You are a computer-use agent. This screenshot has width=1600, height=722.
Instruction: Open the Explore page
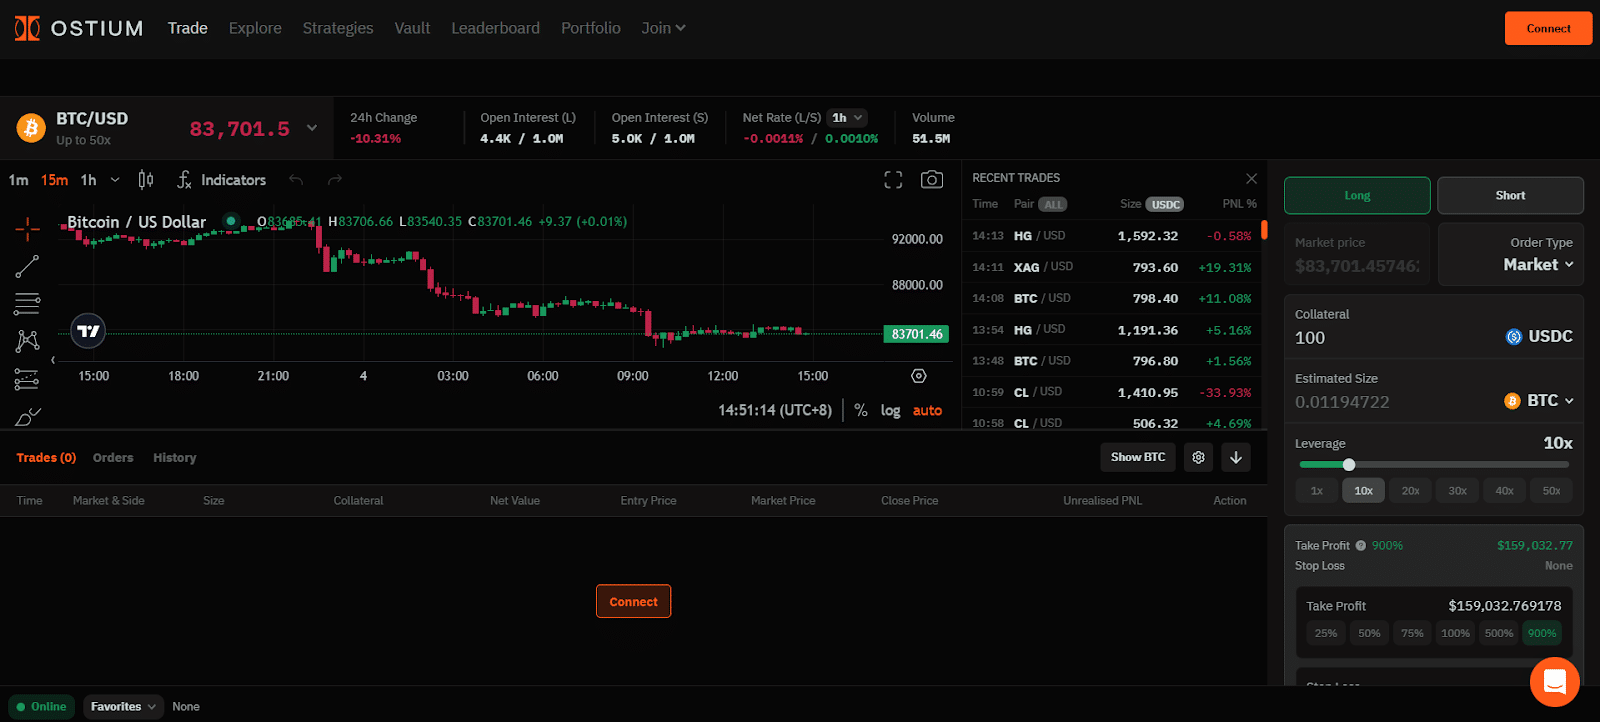pyautogui.click(x=255, y=28)
